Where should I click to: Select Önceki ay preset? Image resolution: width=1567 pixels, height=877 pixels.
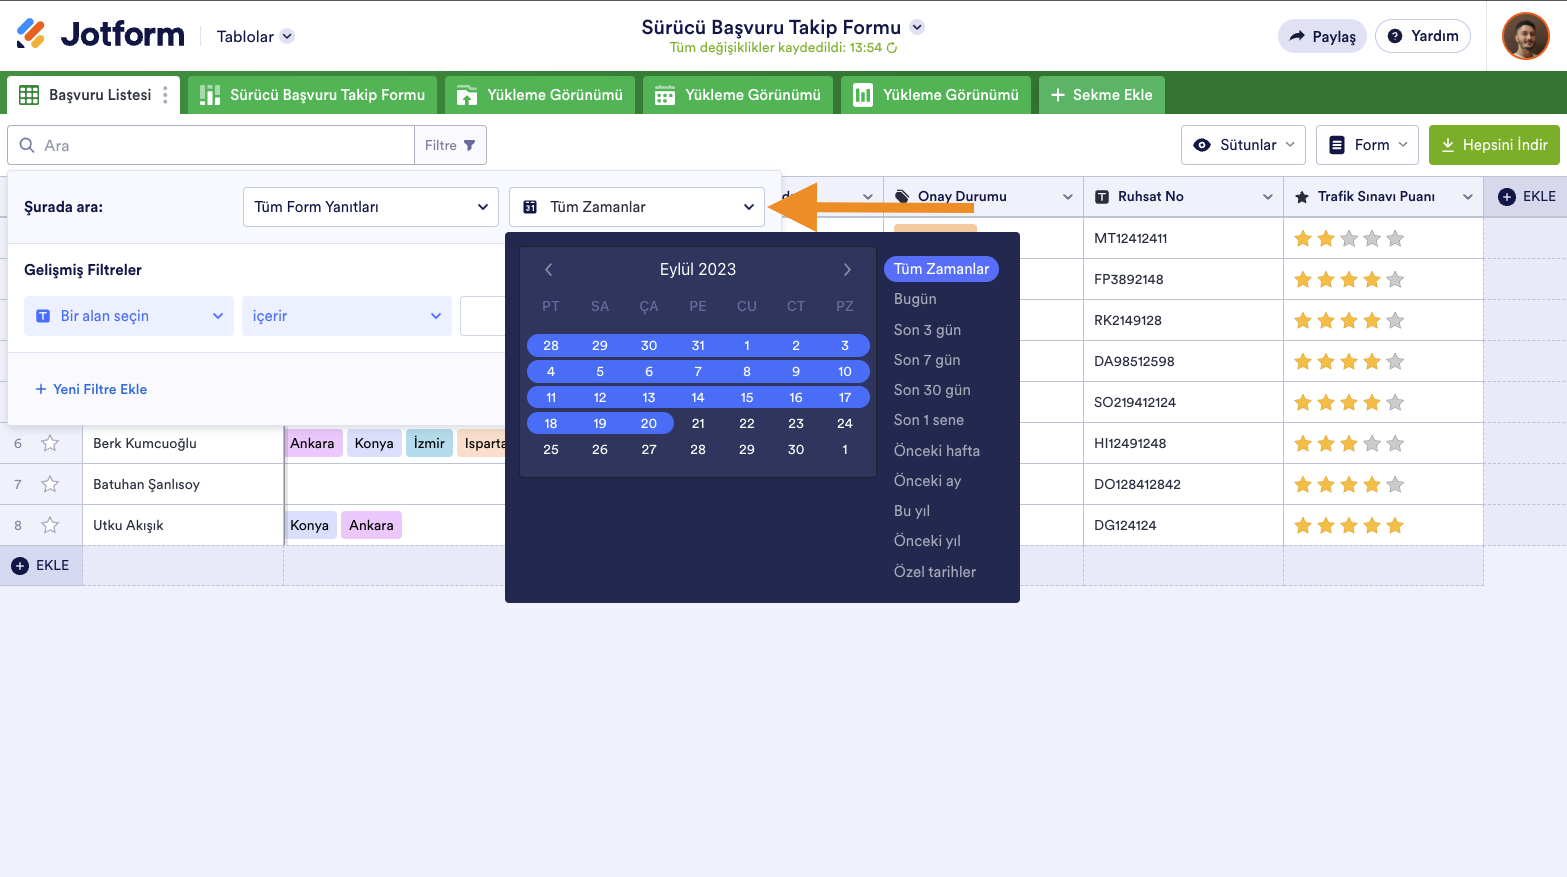pyautogui.click(x=927, y=481)
